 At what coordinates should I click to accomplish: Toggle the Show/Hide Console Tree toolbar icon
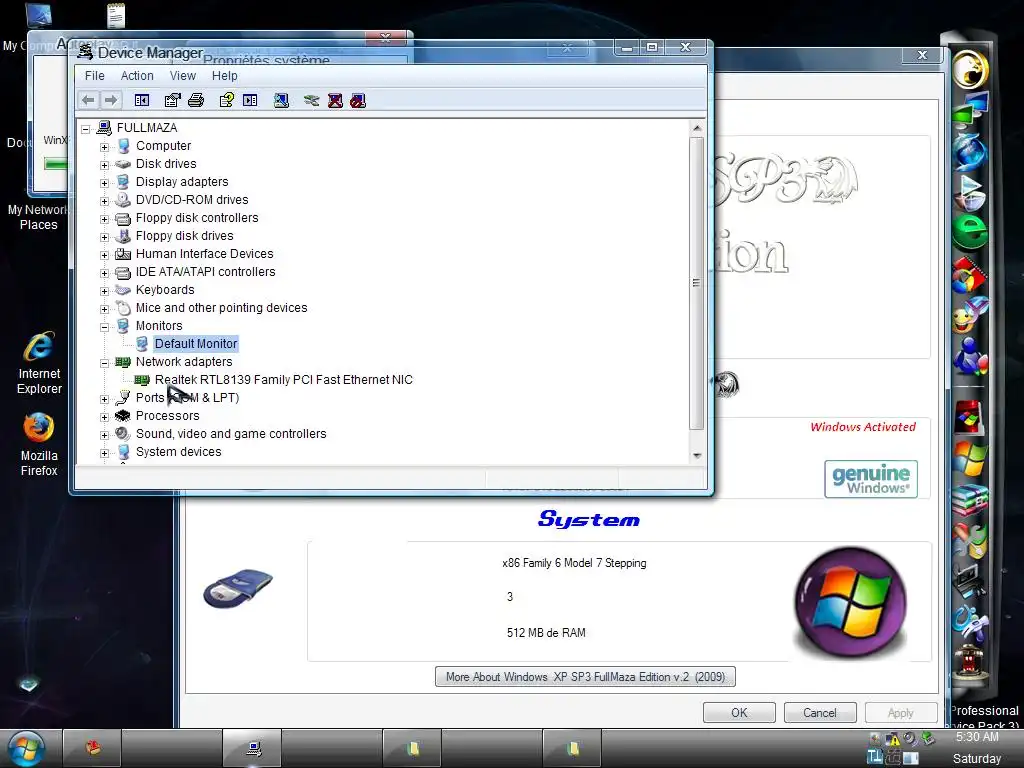coord(141,100)
